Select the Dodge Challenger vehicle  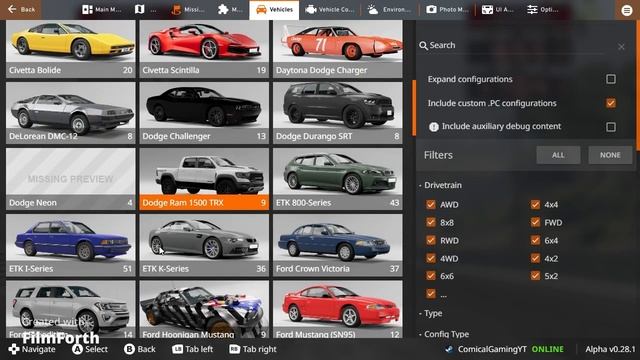point(204,113)
